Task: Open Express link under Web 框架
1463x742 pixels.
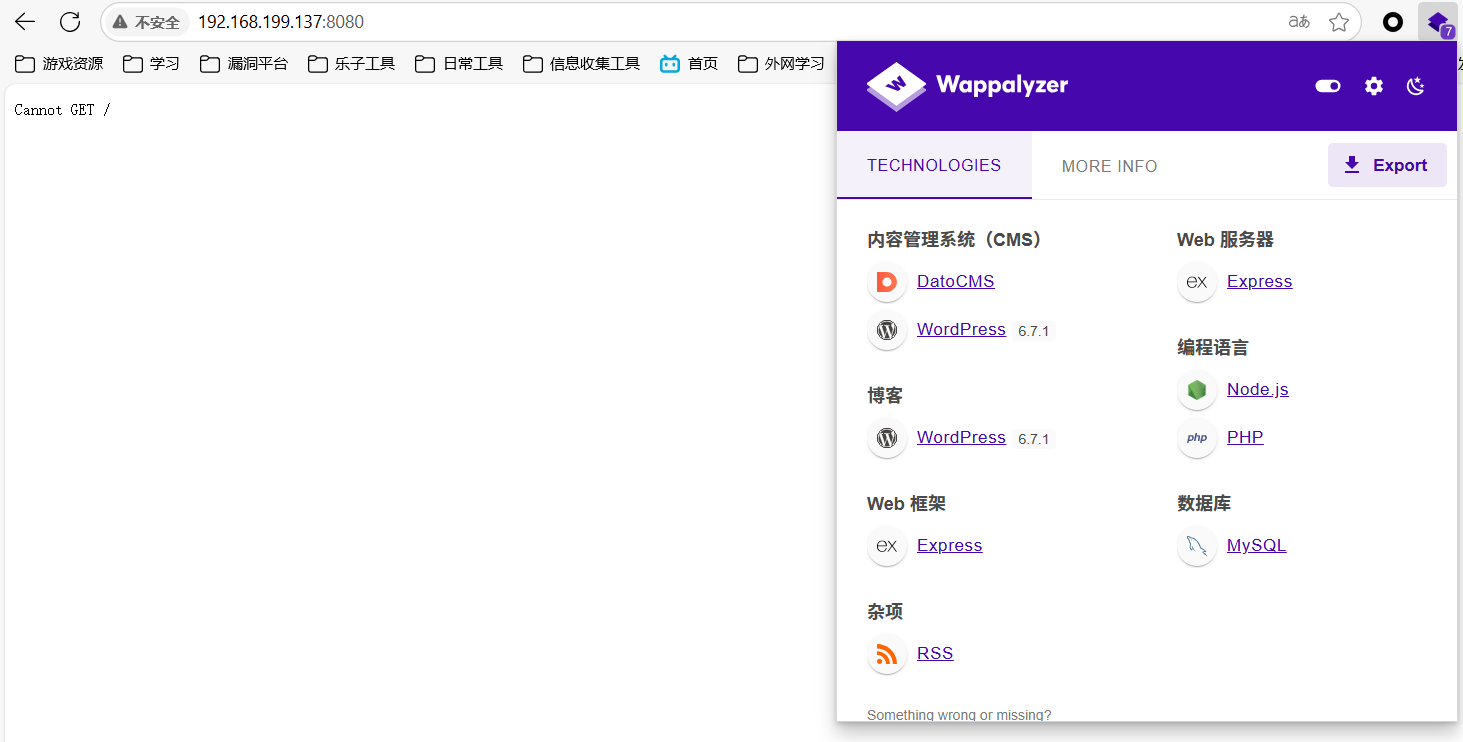Action: pos(950,546)
